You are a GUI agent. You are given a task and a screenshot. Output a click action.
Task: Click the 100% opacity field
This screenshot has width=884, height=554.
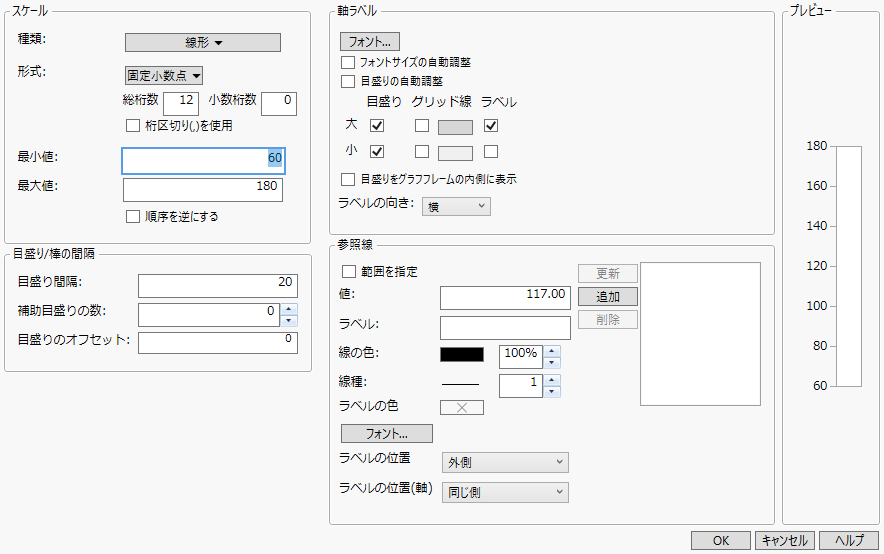click(x=521, y=357)
